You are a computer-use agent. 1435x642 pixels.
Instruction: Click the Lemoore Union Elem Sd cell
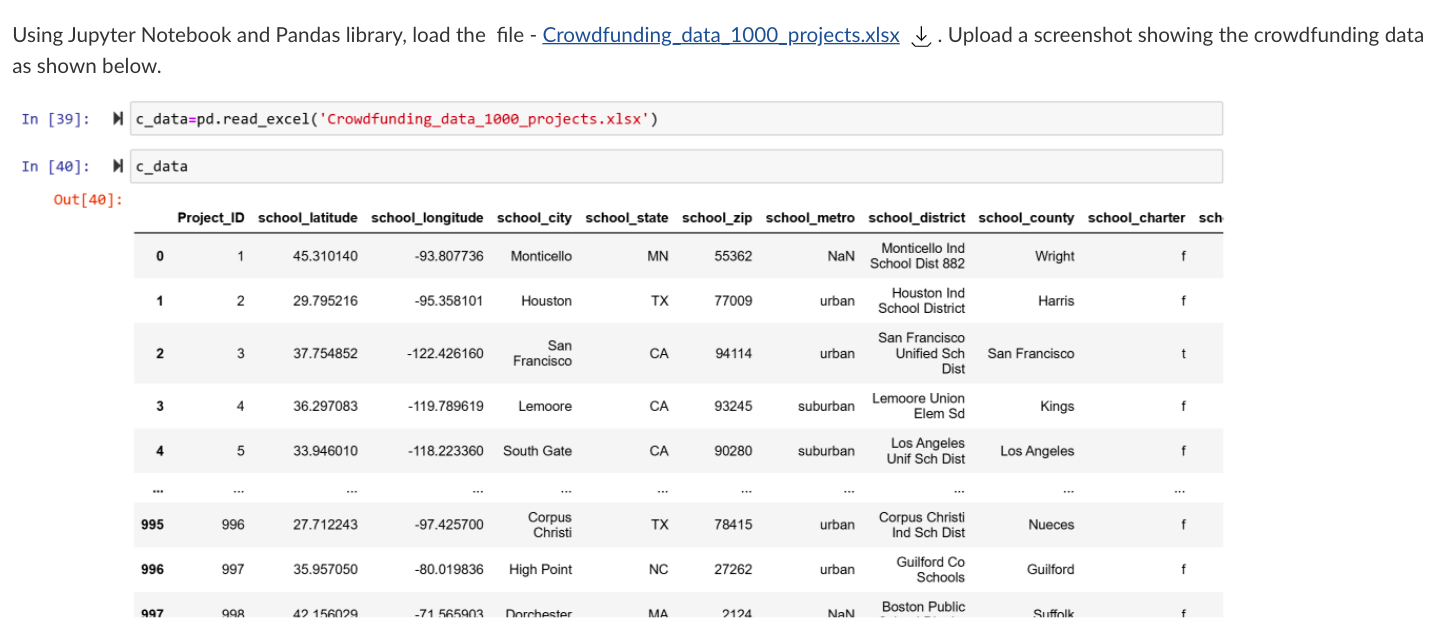click(x=919, y=406)
